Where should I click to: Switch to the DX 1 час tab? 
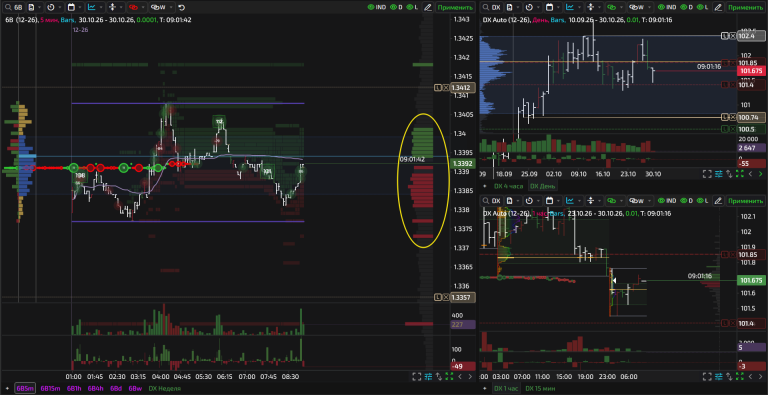pos(505,388)
